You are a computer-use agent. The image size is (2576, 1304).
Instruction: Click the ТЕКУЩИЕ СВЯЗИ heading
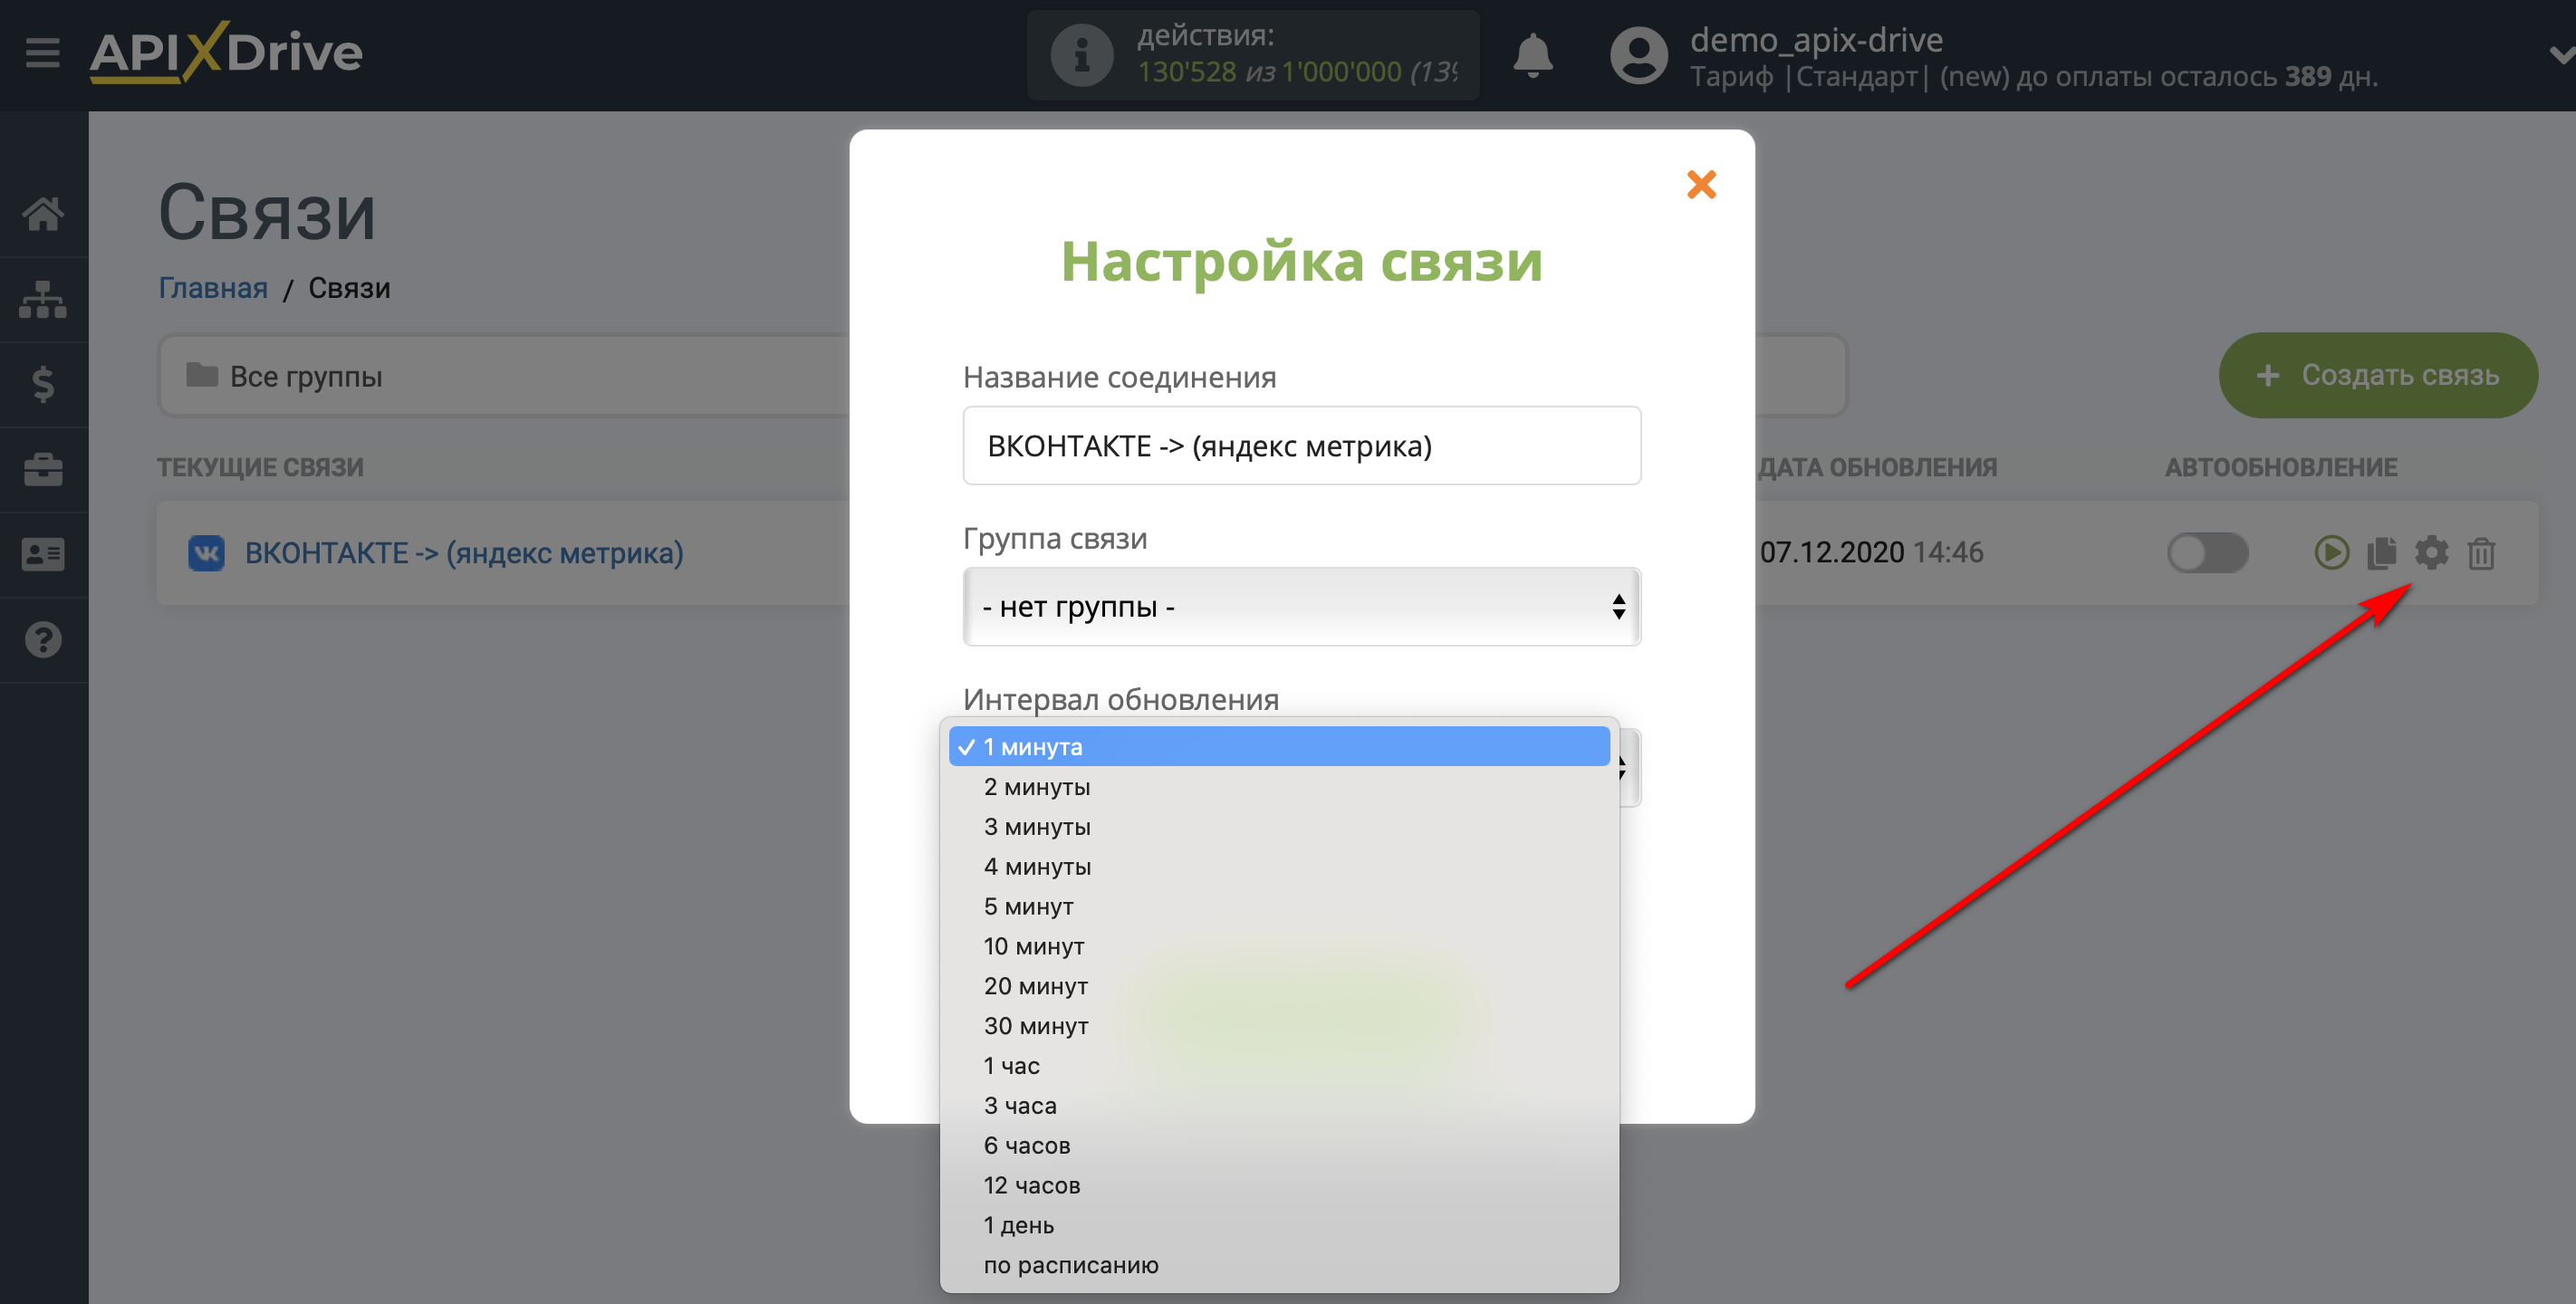tap(260, 467)
